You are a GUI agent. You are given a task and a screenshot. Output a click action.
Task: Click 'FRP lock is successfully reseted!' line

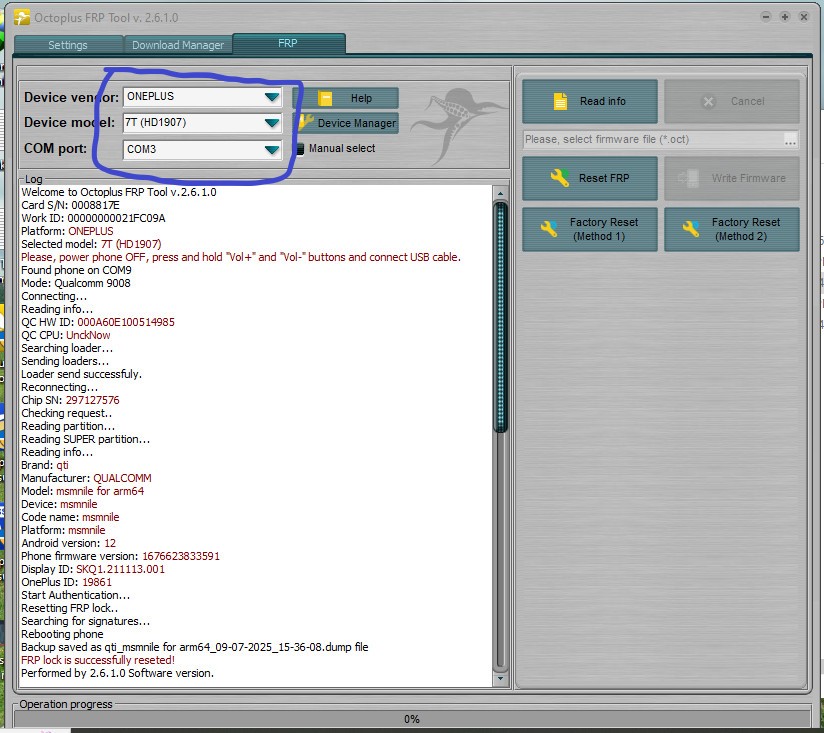coord(98,660)
